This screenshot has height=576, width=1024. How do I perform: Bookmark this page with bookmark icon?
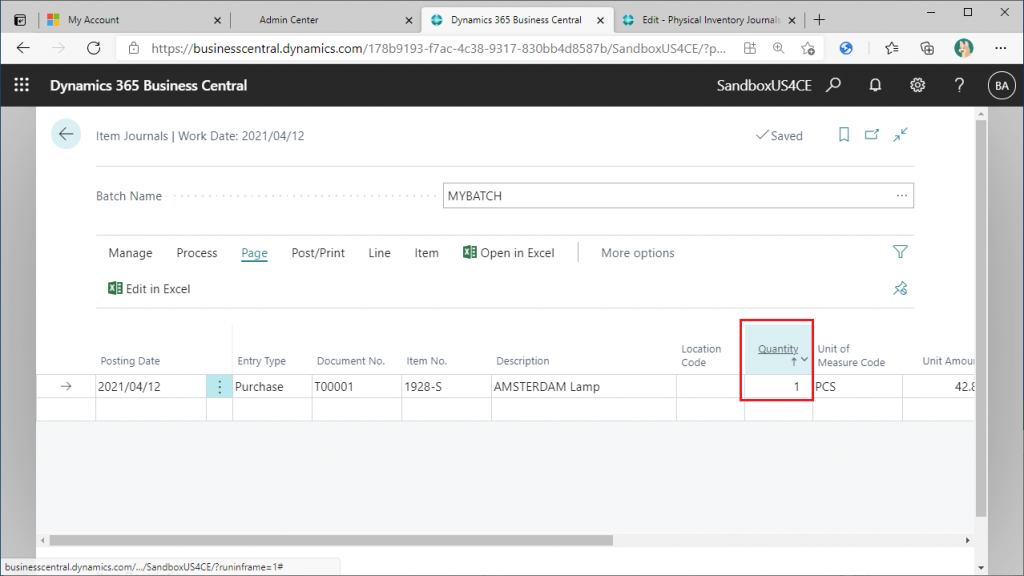point(844,135)
